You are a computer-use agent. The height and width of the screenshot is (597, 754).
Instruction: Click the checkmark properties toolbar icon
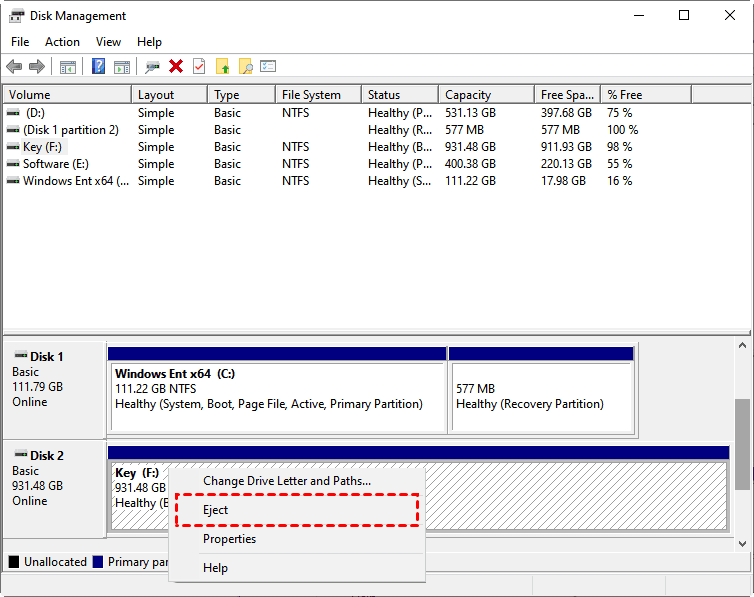[x=199, y=67]
